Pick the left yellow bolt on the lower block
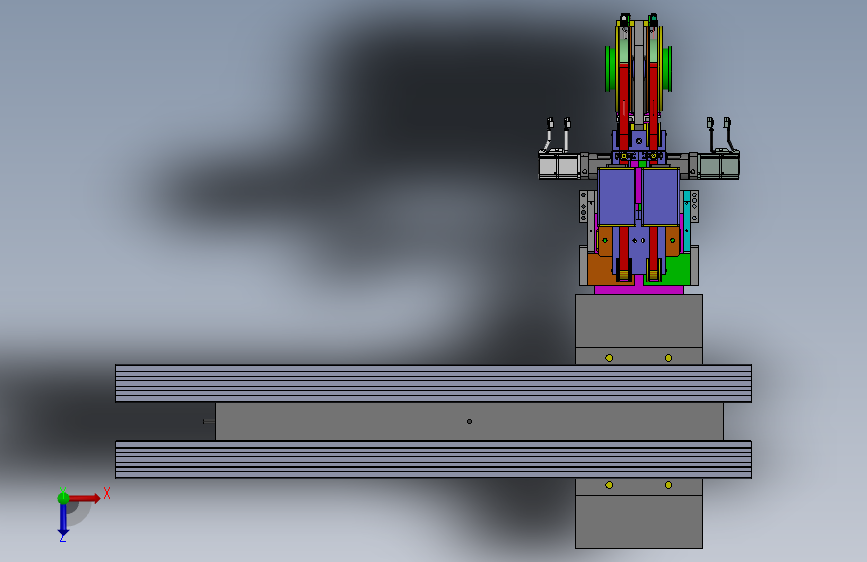 609,485
